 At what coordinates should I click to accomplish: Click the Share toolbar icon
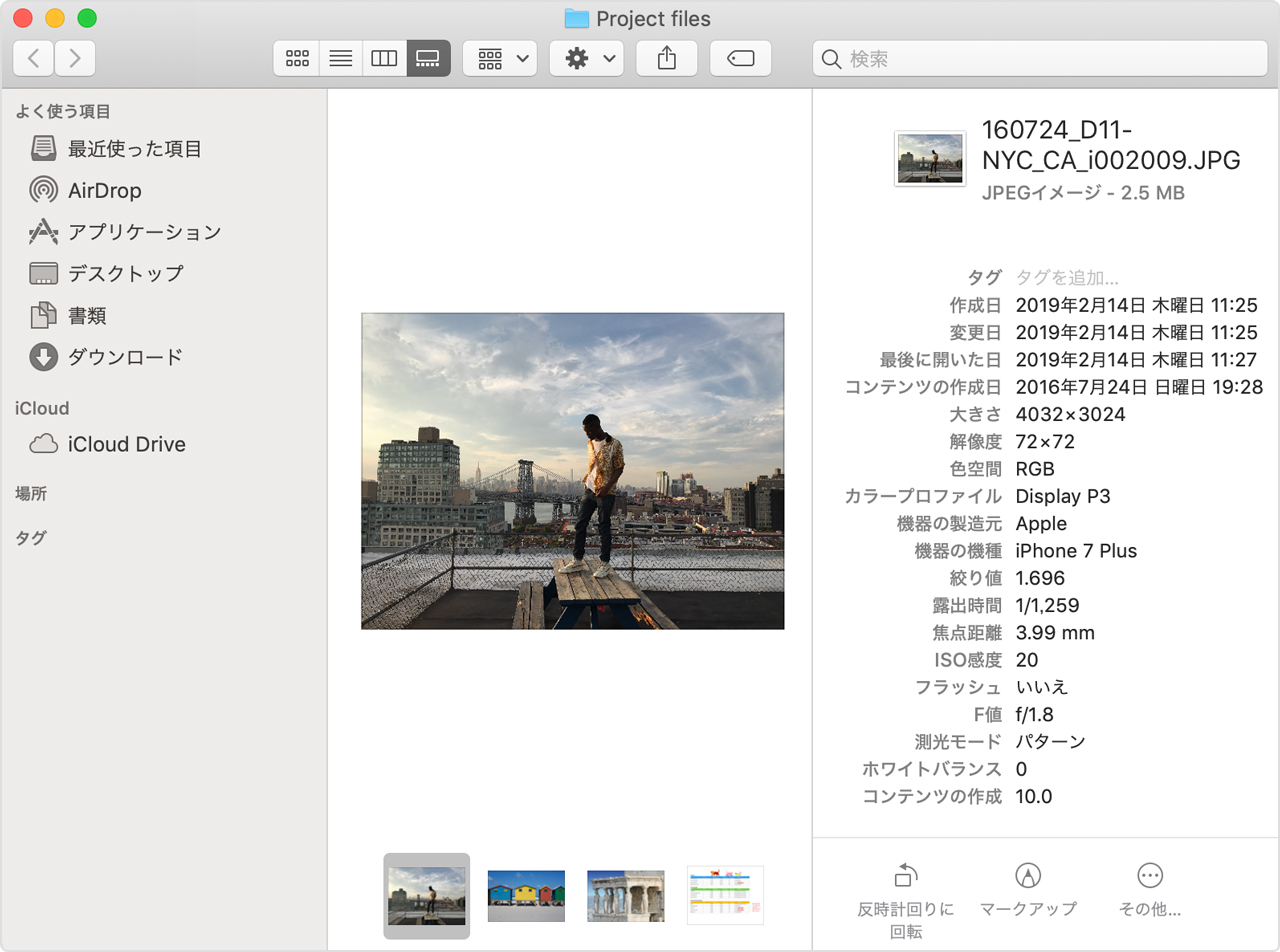[667, 59]
